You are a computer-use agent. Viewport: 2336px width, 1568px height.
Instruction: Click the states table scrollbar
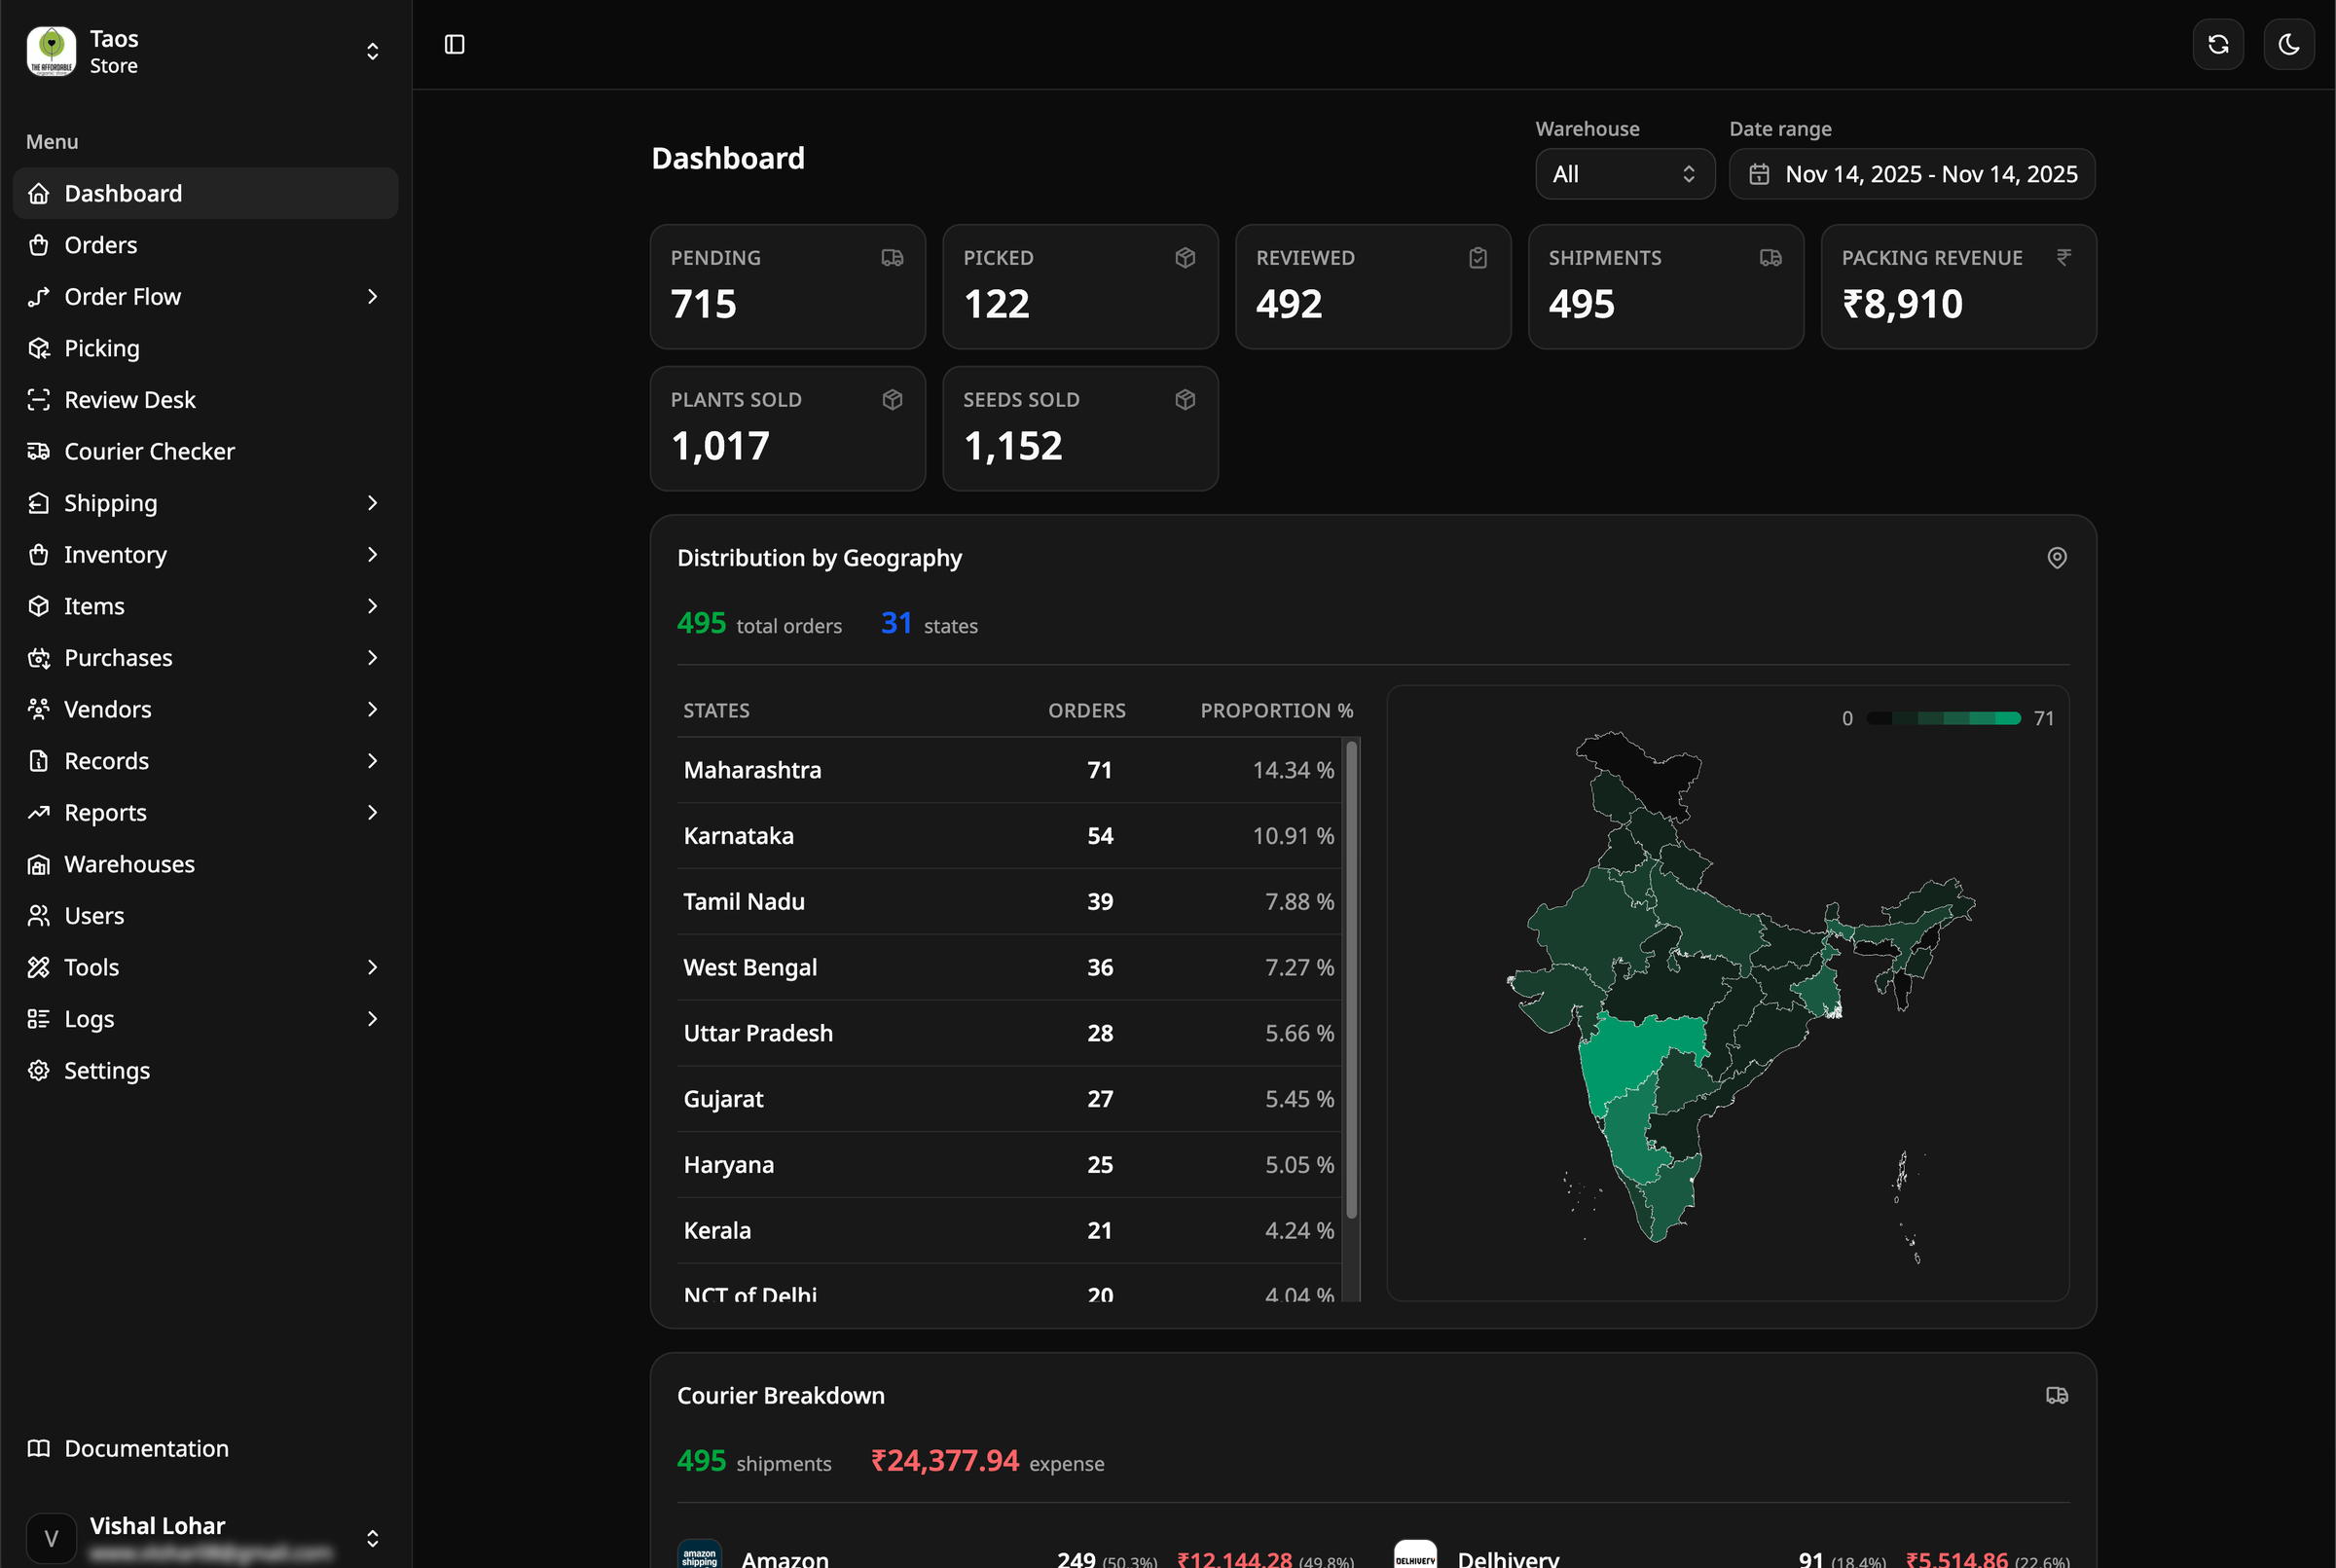point(1351,979)
